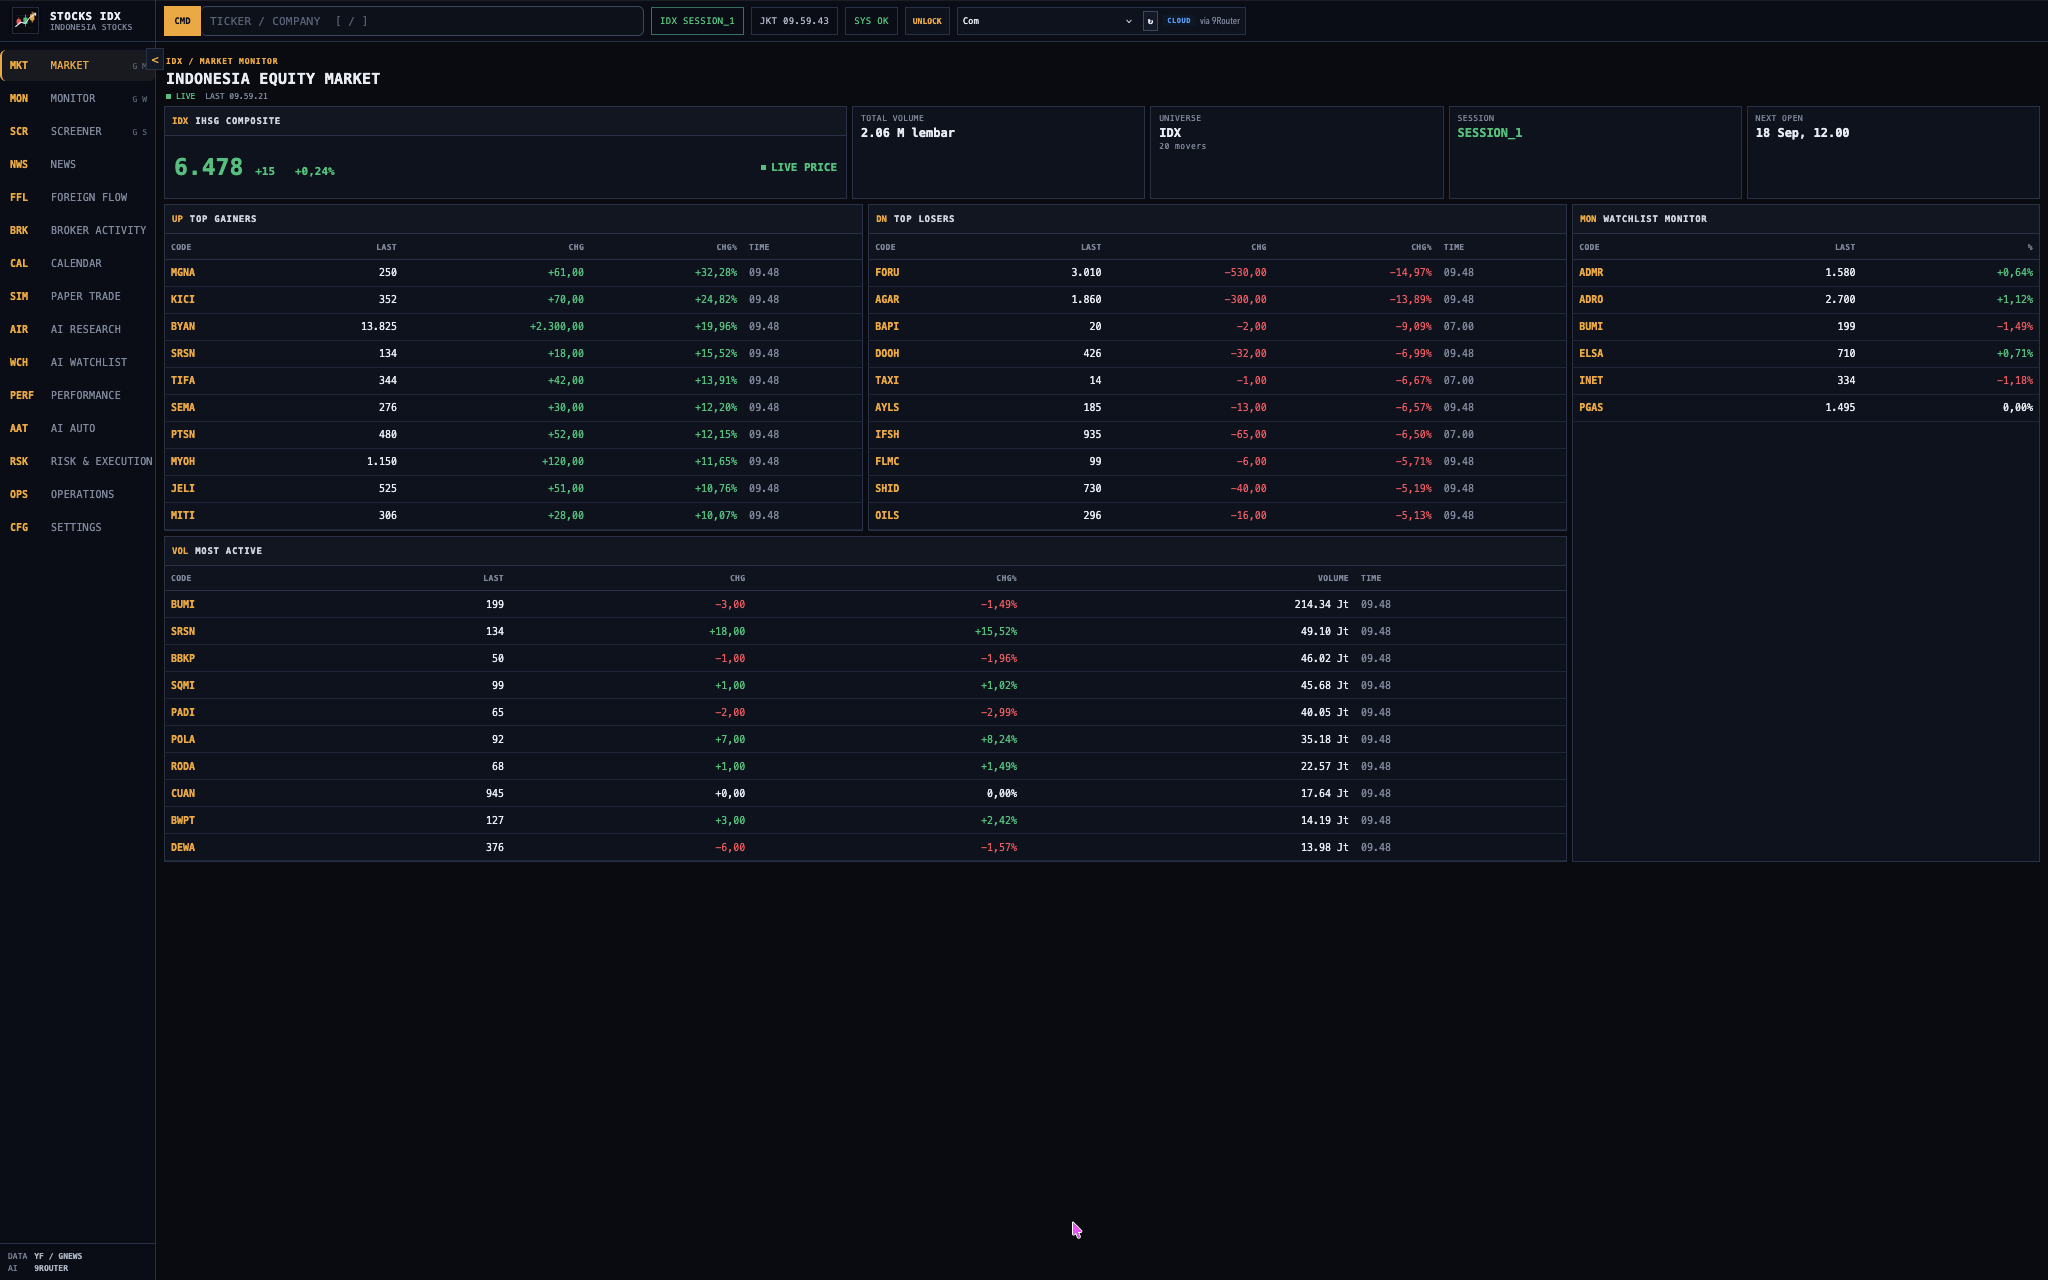
Task: Click BUMI in the Most Active table
Action: pos(183,604)
